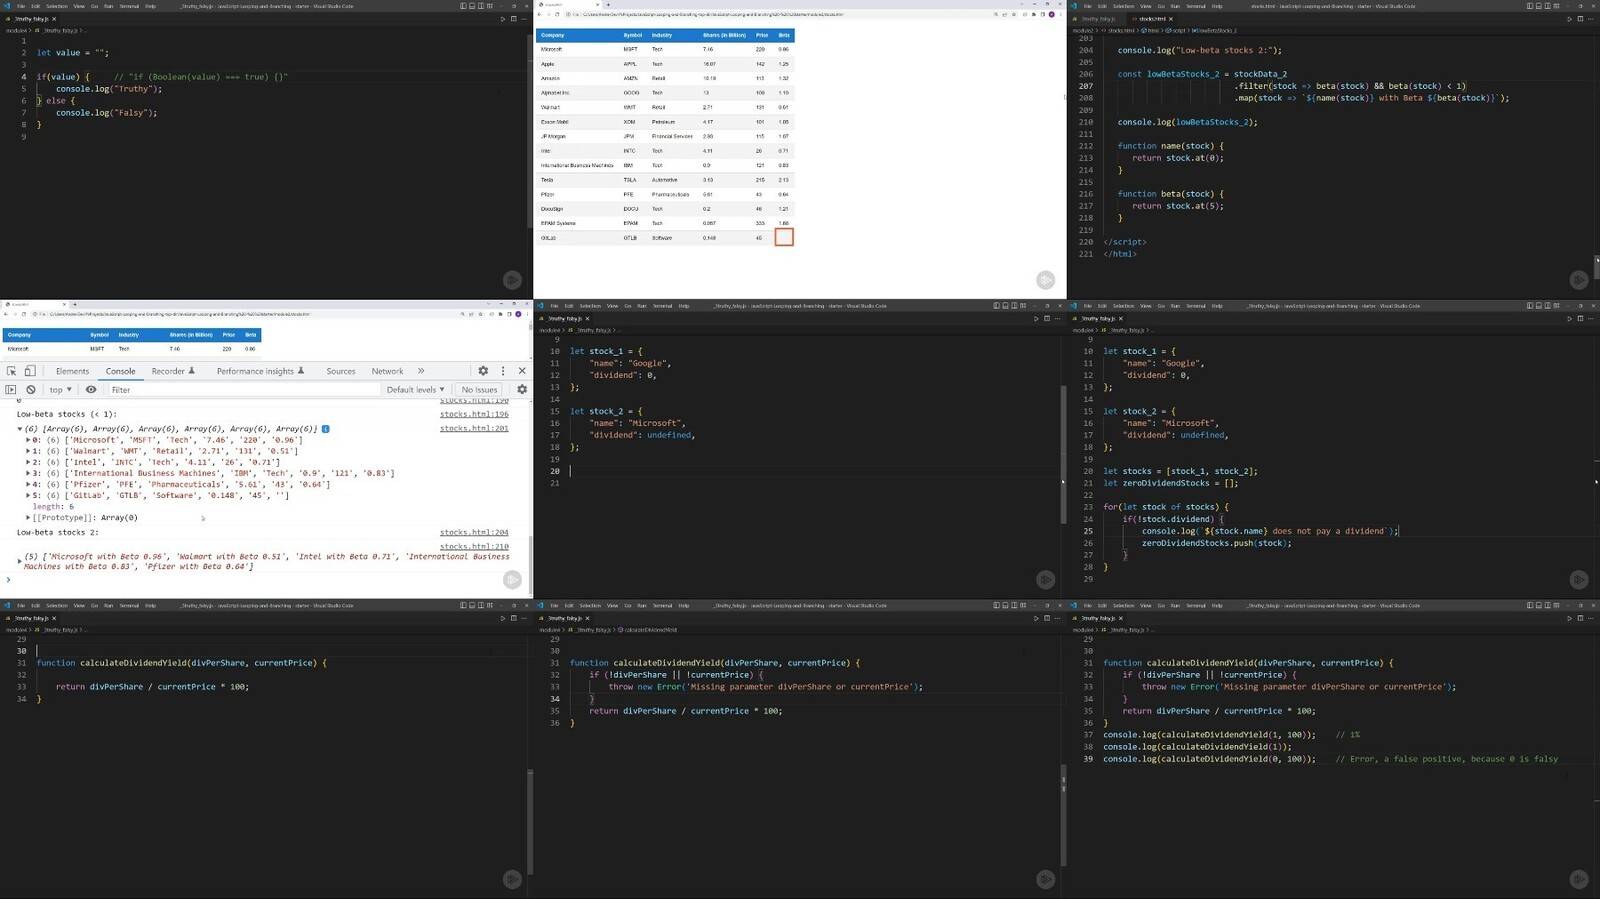
Task: Open More Actions menu in stocks.html editor
Action: pyautogui.click(x=1591, y=18)
